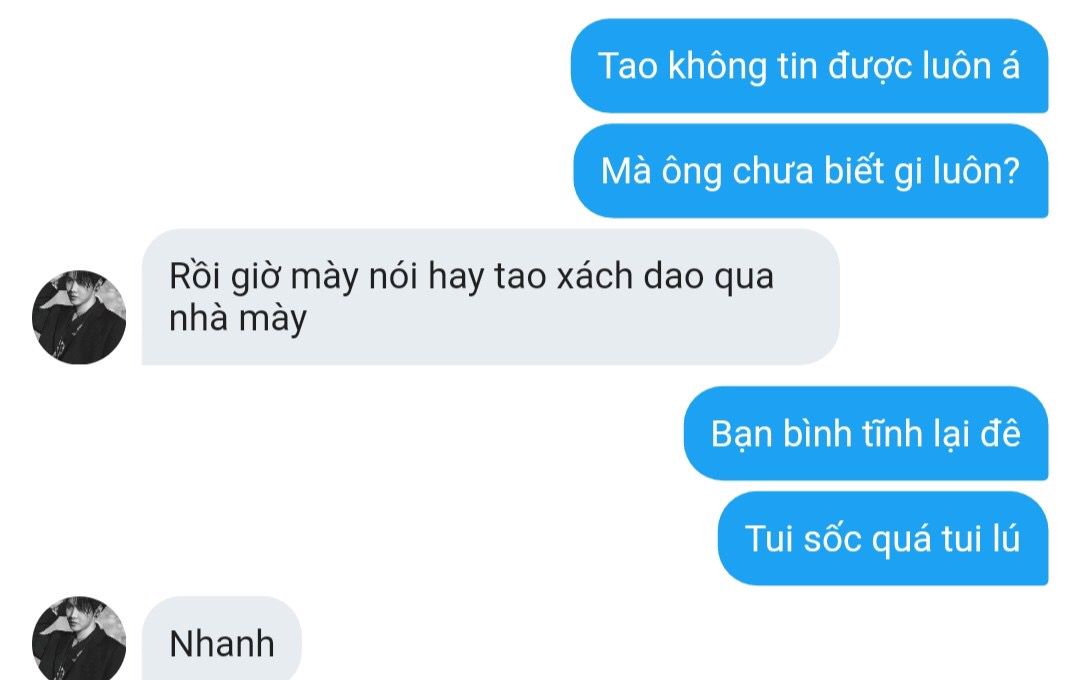
Task: Tap the 'Bạn bình tĩnh lại đê' bubble
Action: point(866,433)
